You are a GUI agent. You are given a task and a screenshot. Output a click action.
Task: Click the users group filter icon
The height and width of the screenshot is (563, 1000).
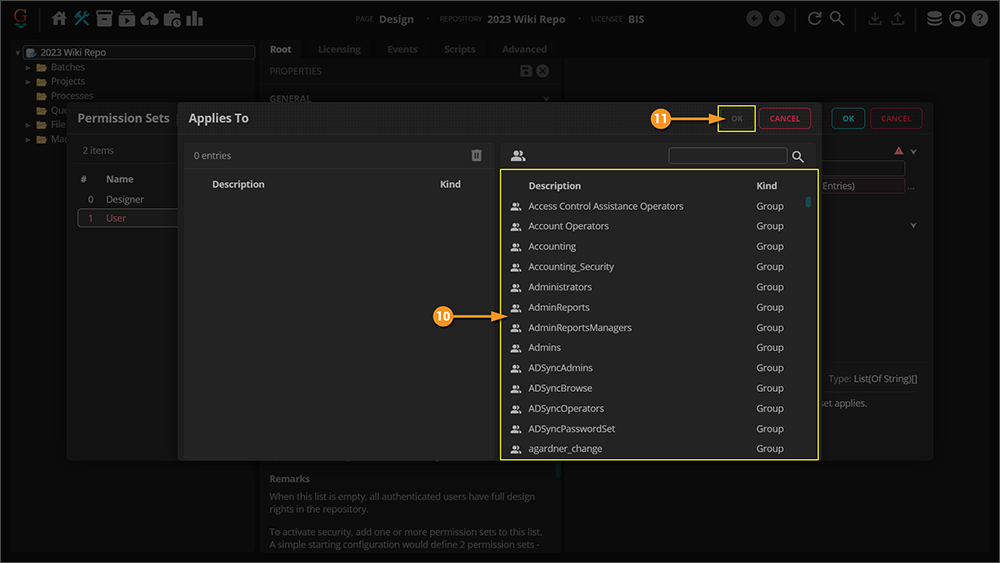tap(518, 156)
